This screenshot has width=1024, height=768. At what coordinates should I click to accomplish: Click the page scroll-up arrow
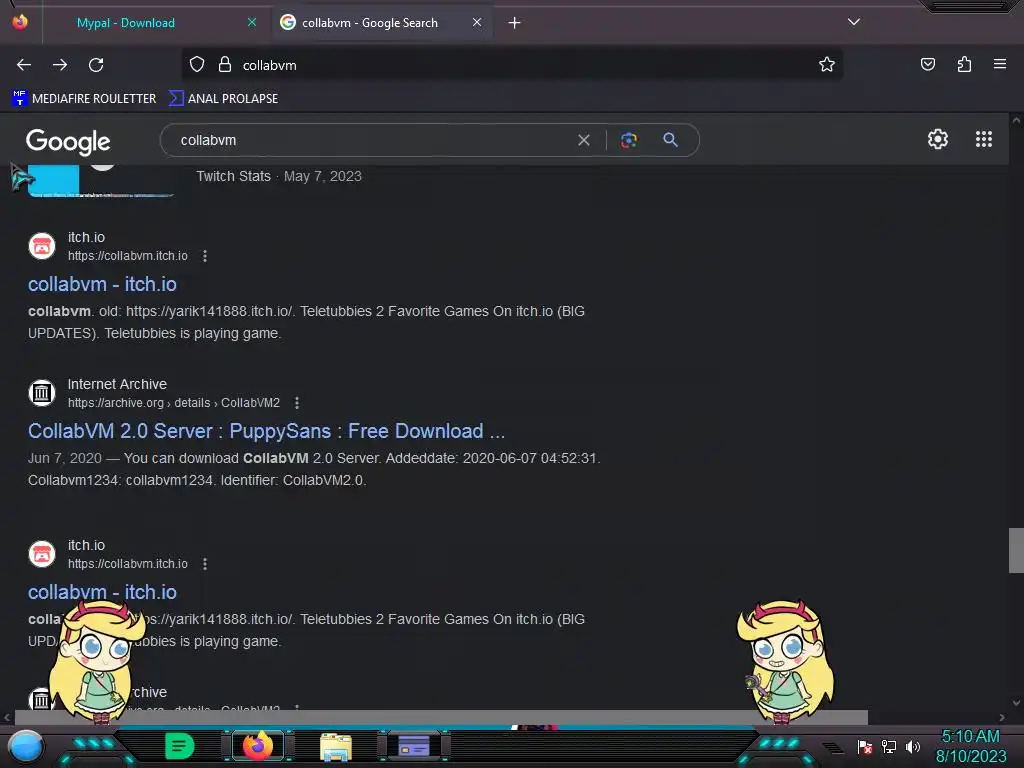coord(1016,121)
